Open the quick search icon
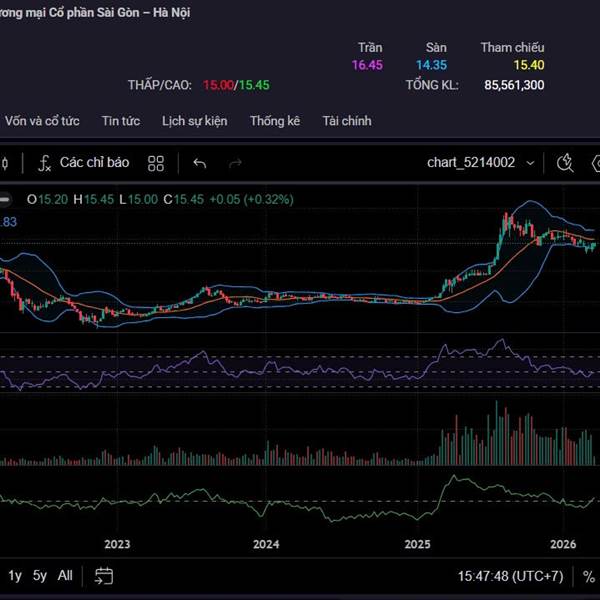The width and height of the screenshot is (600, 600). click(x=565, y=162)
